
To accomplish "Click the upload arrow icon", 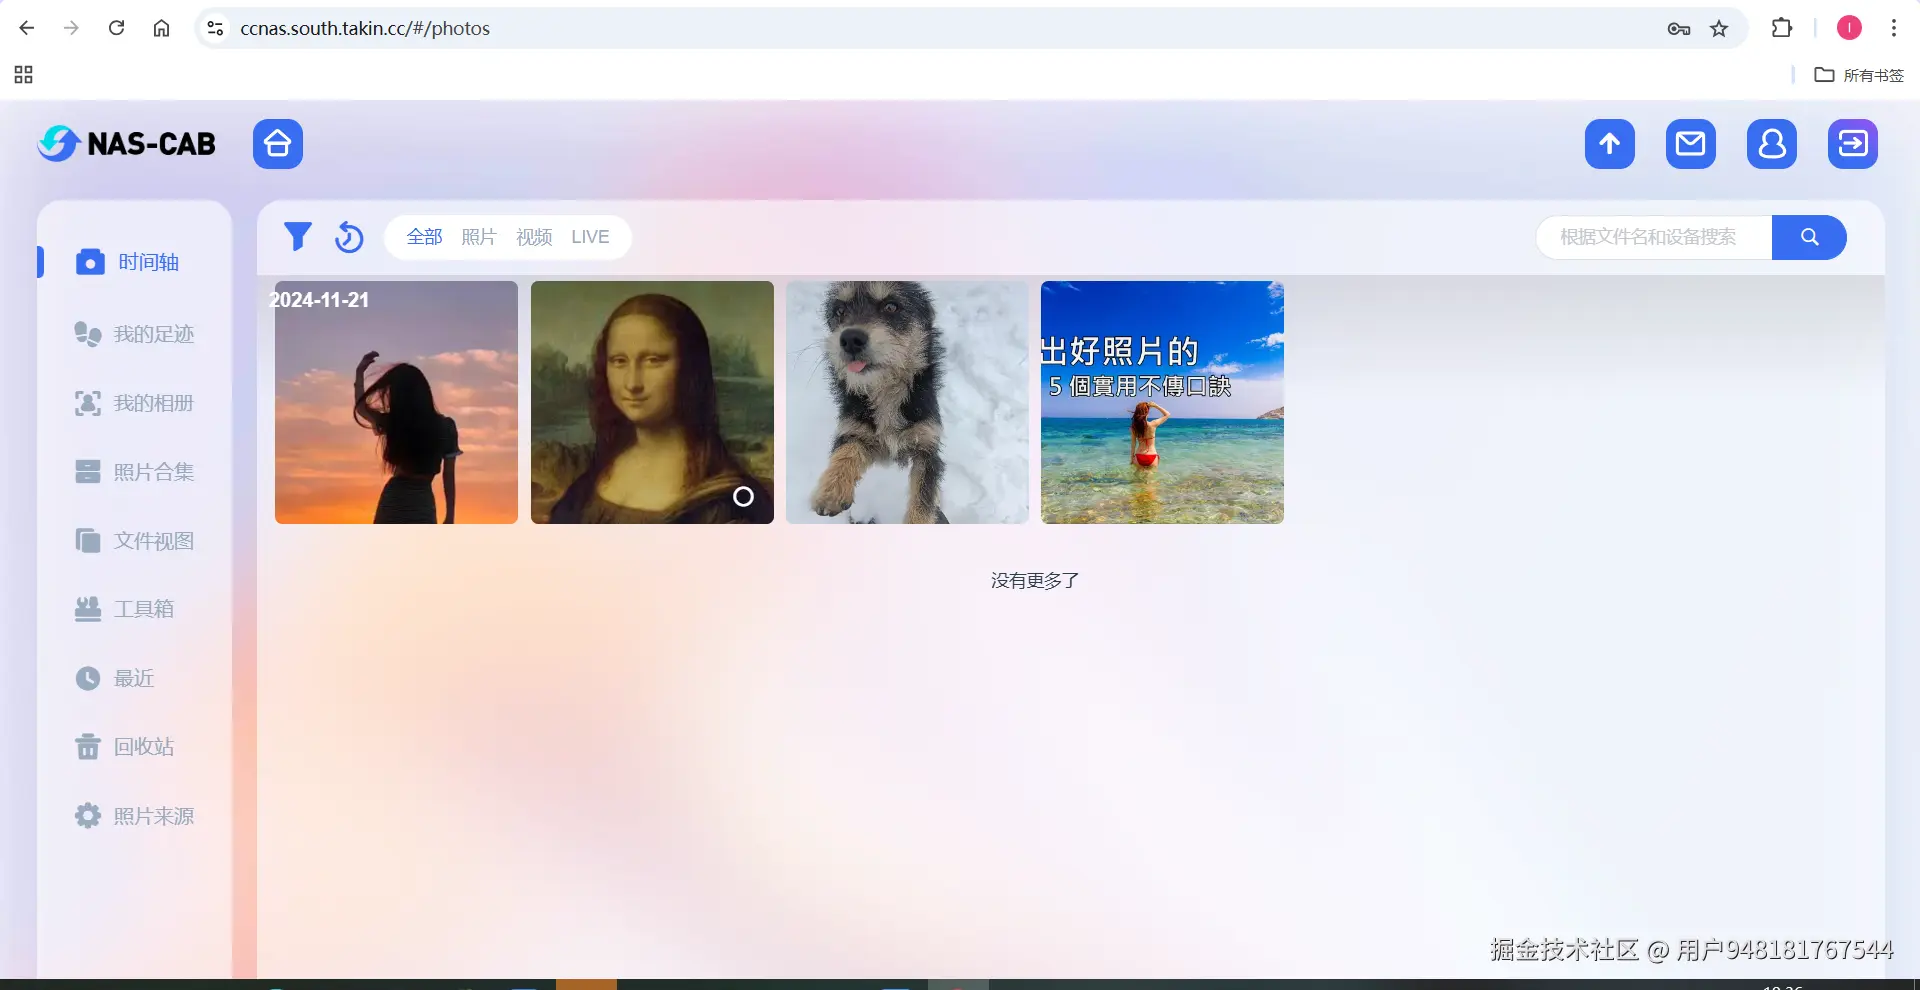I will pos(1610,144).
